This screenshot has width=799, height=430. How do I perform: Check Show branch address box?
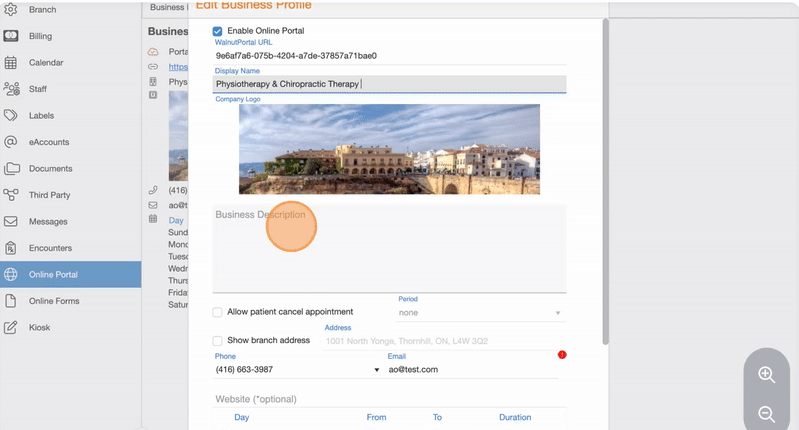point(218,340)
